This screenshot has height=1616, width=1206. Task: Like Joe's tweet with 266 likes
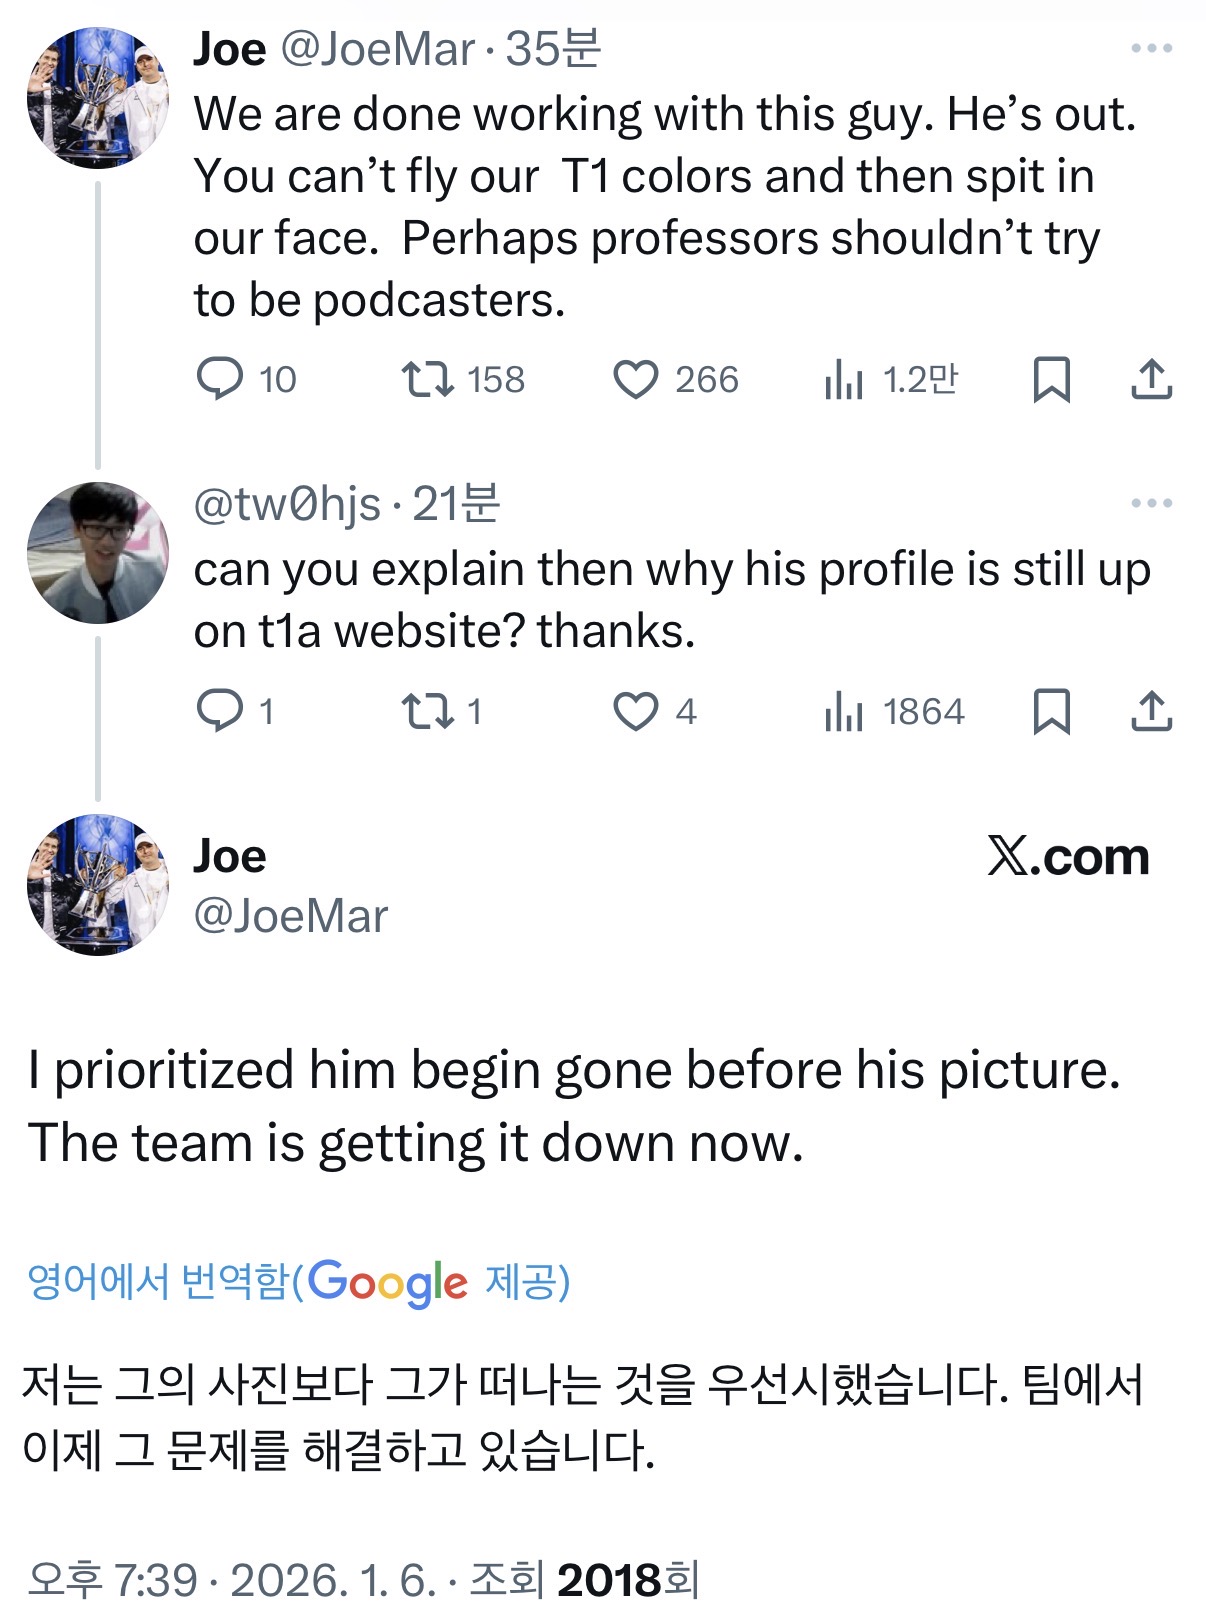(636, 380)
